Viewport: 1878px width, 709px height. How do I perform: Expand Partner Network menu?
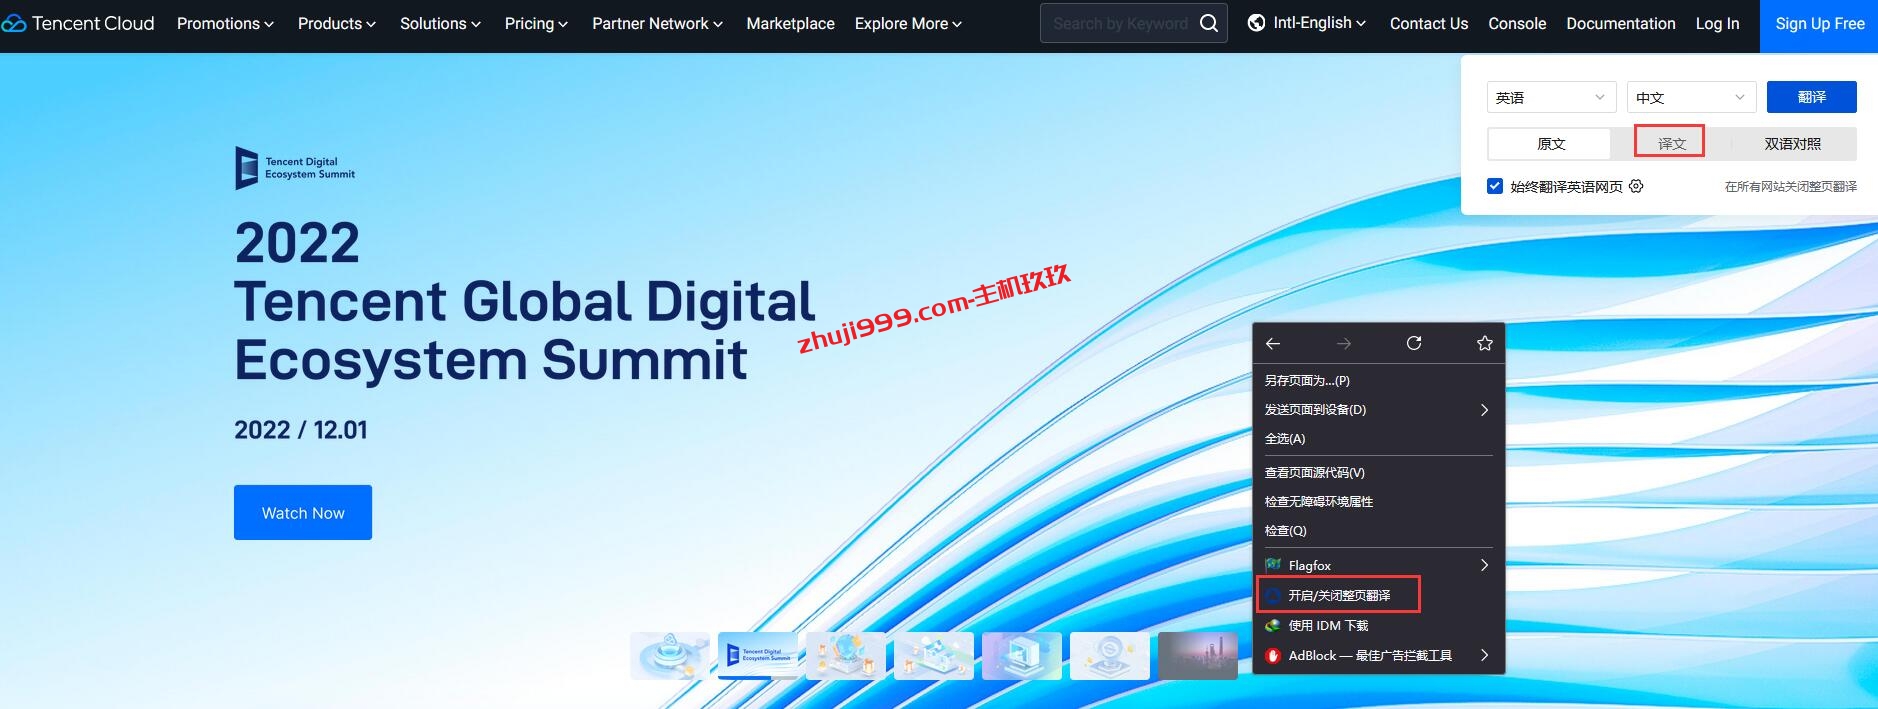point(657,23)
